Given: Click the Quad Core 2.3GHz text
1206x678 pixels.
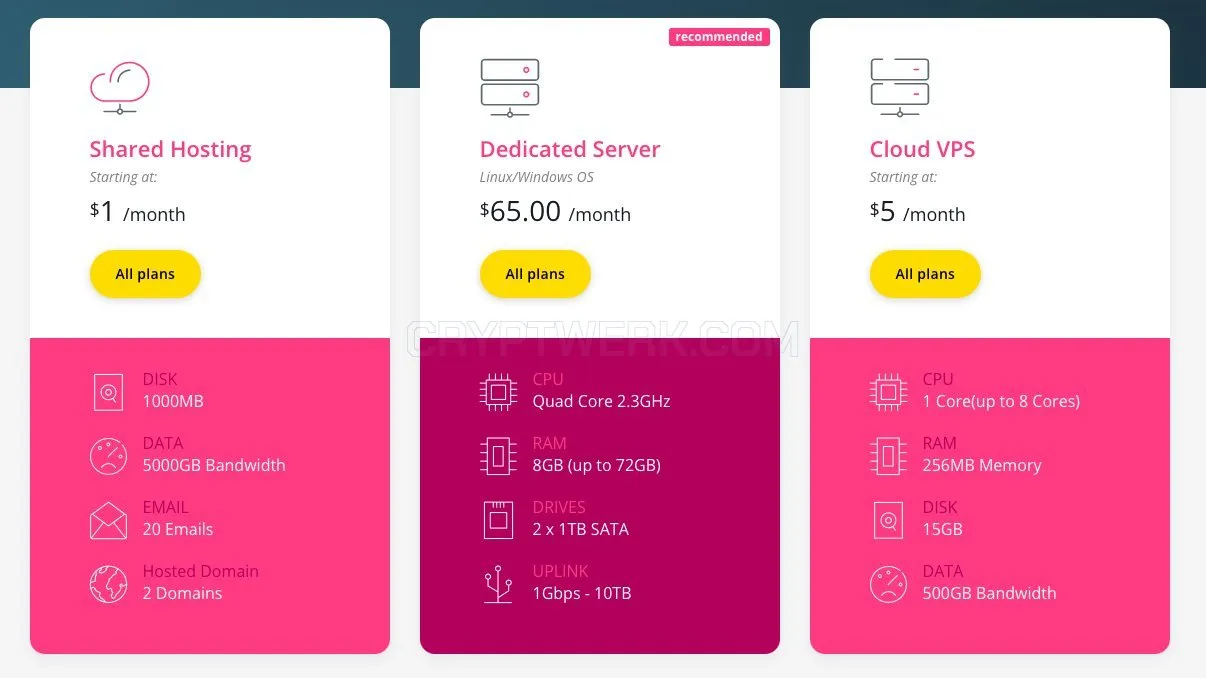Looking at the screenshot, I should [x=601, y=401].
